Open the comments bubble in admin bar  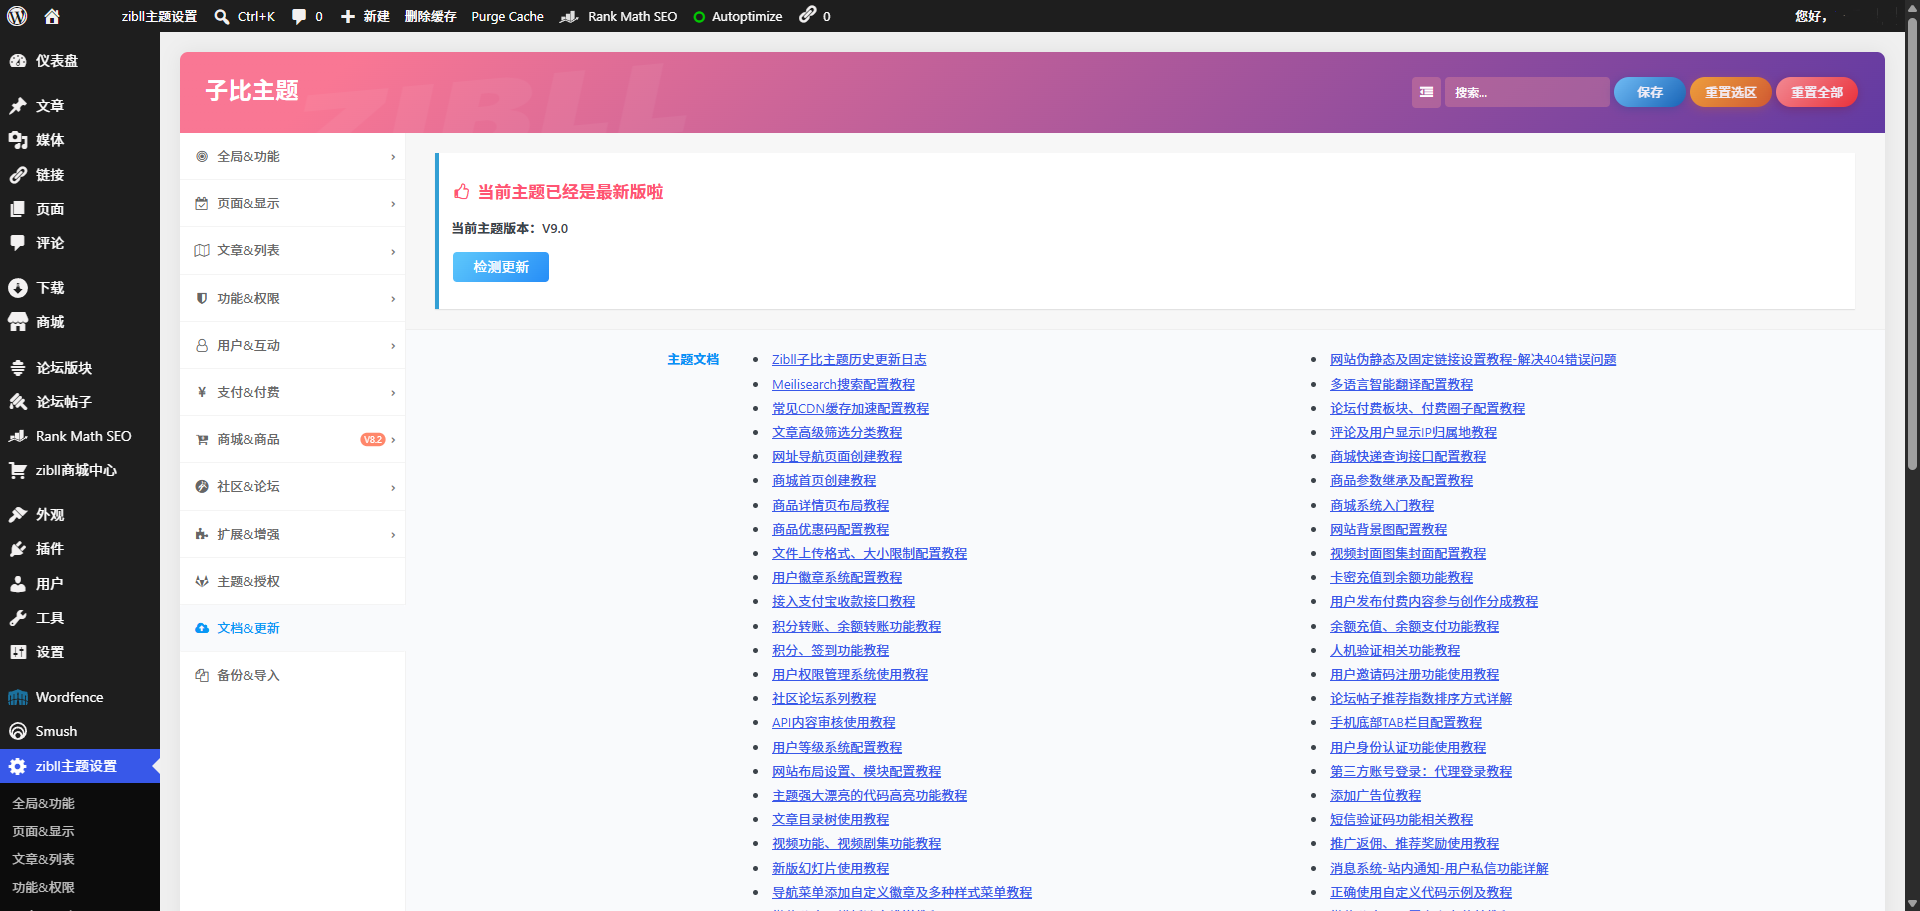(x=299, y=16)
